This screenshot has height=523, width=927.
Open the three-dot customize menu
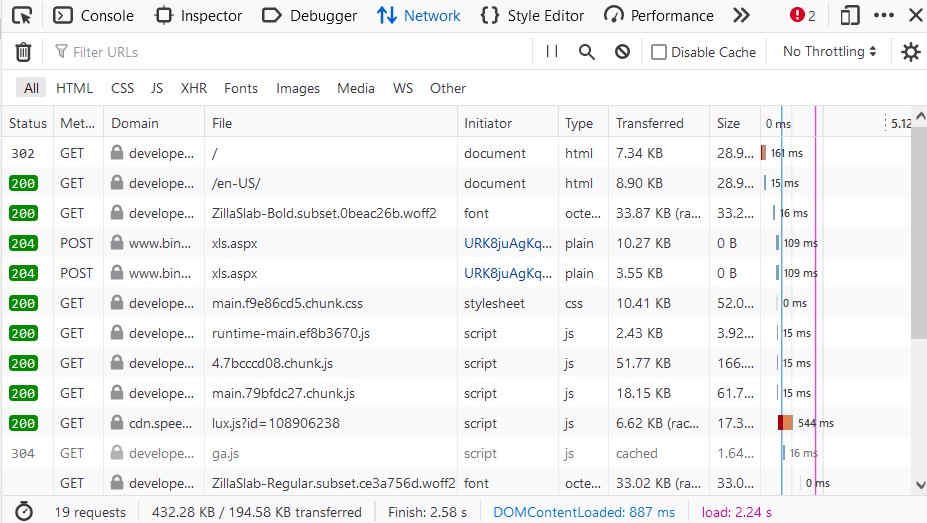pos(884,16)
